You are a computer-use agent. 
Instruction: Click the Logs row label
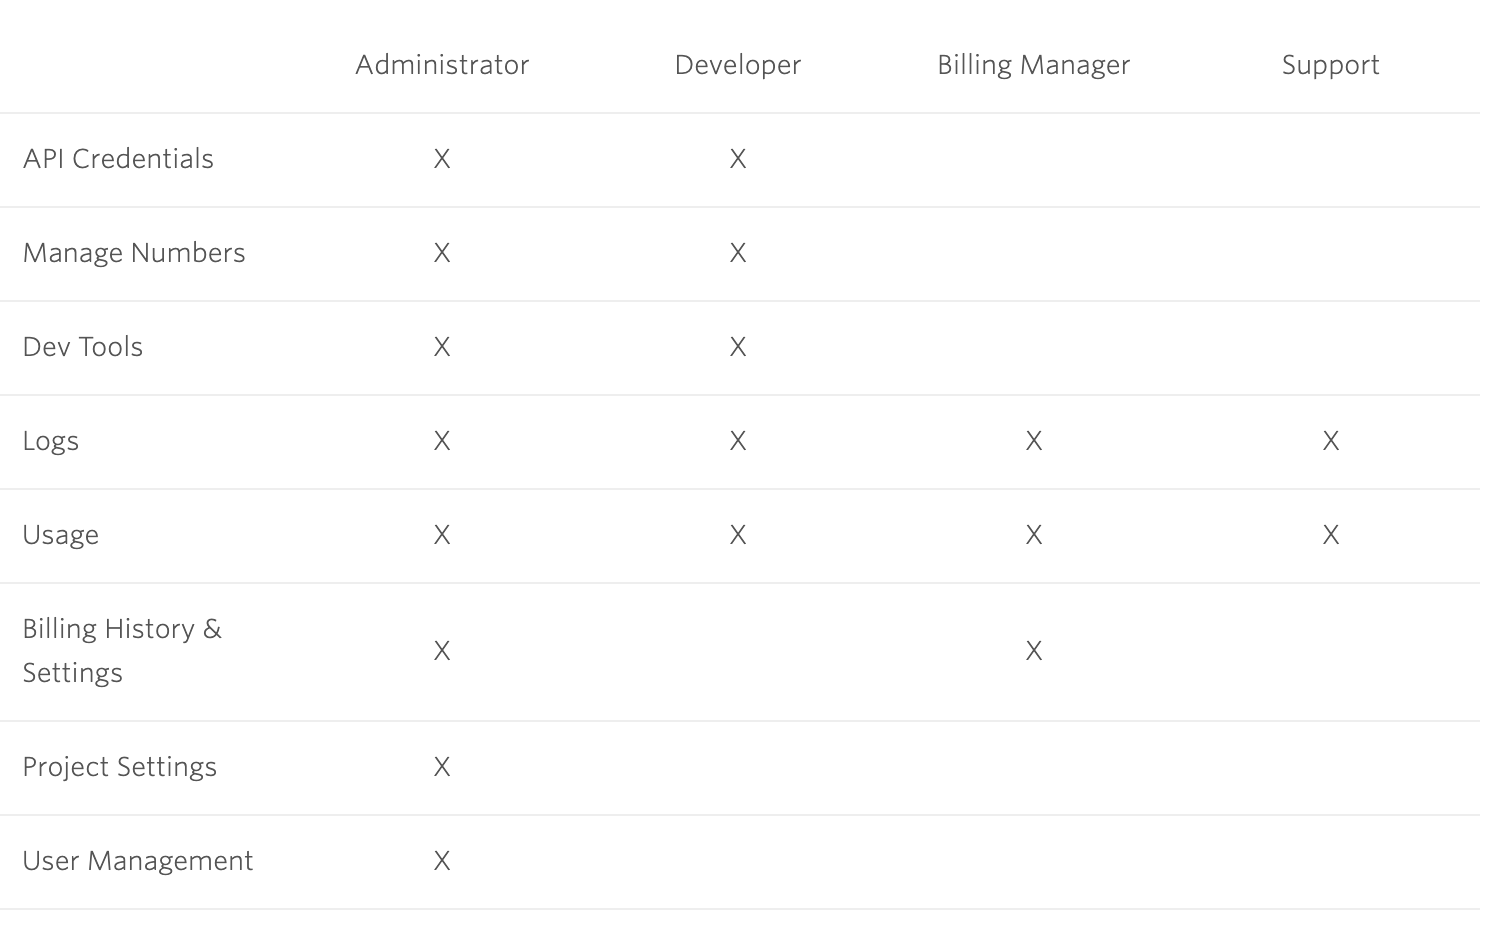[x=51, y=441]
